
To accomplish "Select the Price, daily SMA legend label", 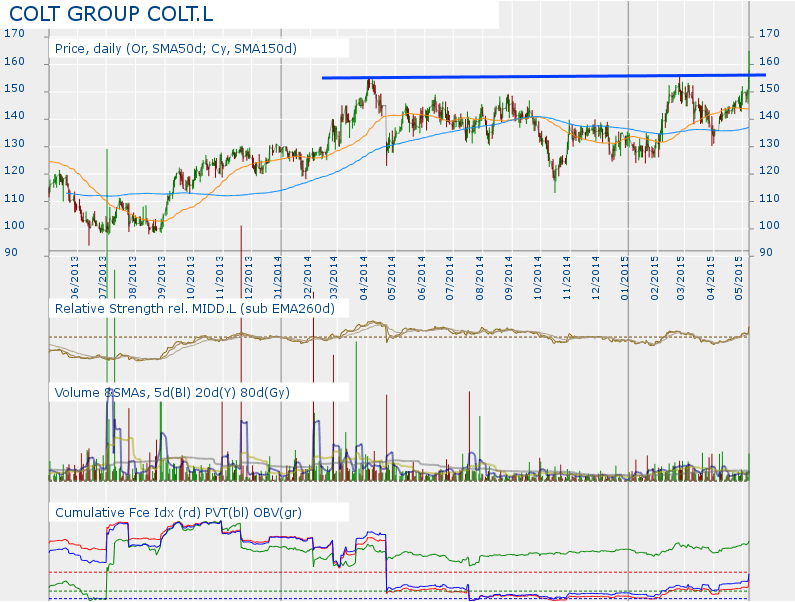I will click(x=175, y=49).
